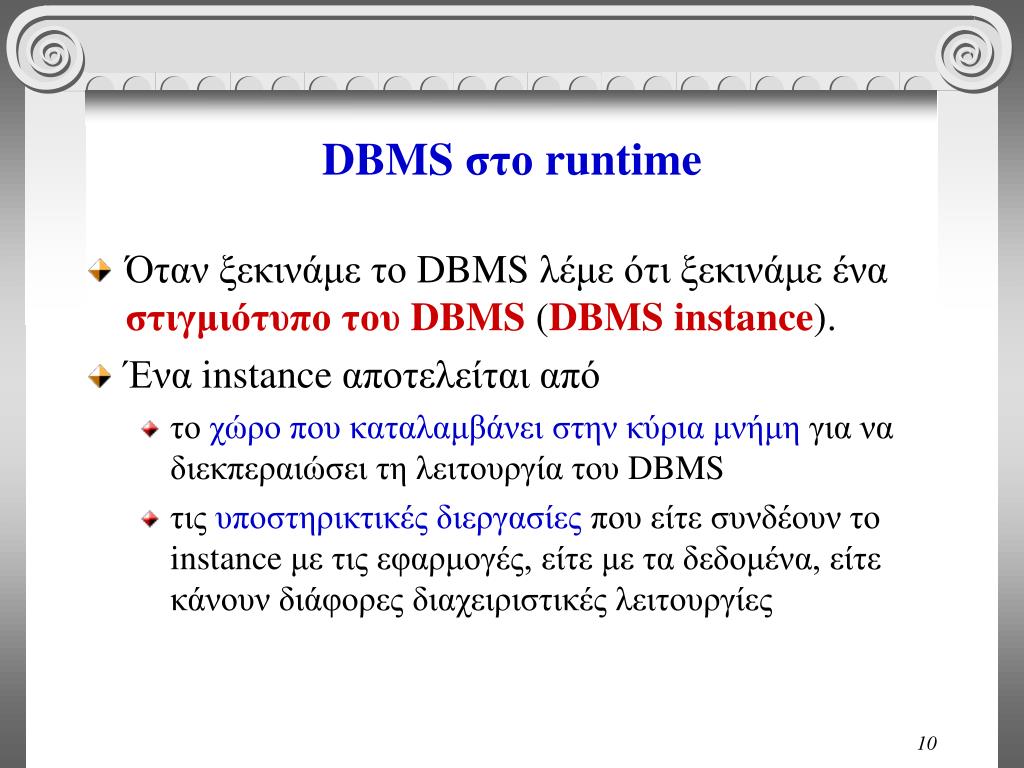The width and height of the screenshot is (1024, 768).
Task: Click blue text "χώρο που καταλαμβάνει στην κύρια μνήμη"
Action: click(504, 430)
